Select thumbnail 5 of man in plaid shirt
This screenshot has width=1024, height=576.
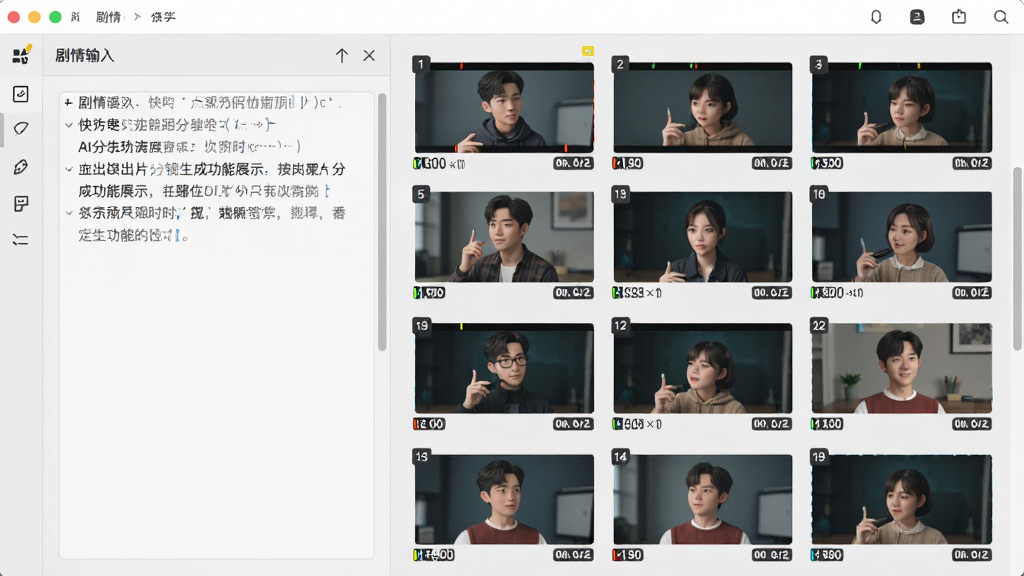[504, 237]
